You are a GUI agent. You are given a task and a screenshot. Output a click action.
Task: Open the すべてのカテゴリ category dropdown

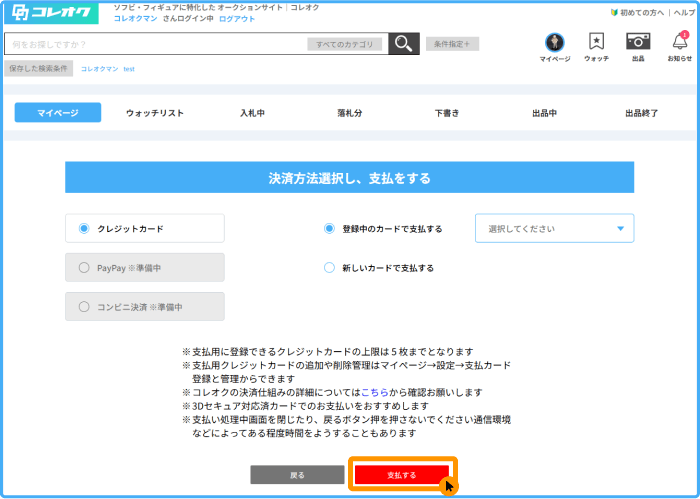tap(345, 44)
